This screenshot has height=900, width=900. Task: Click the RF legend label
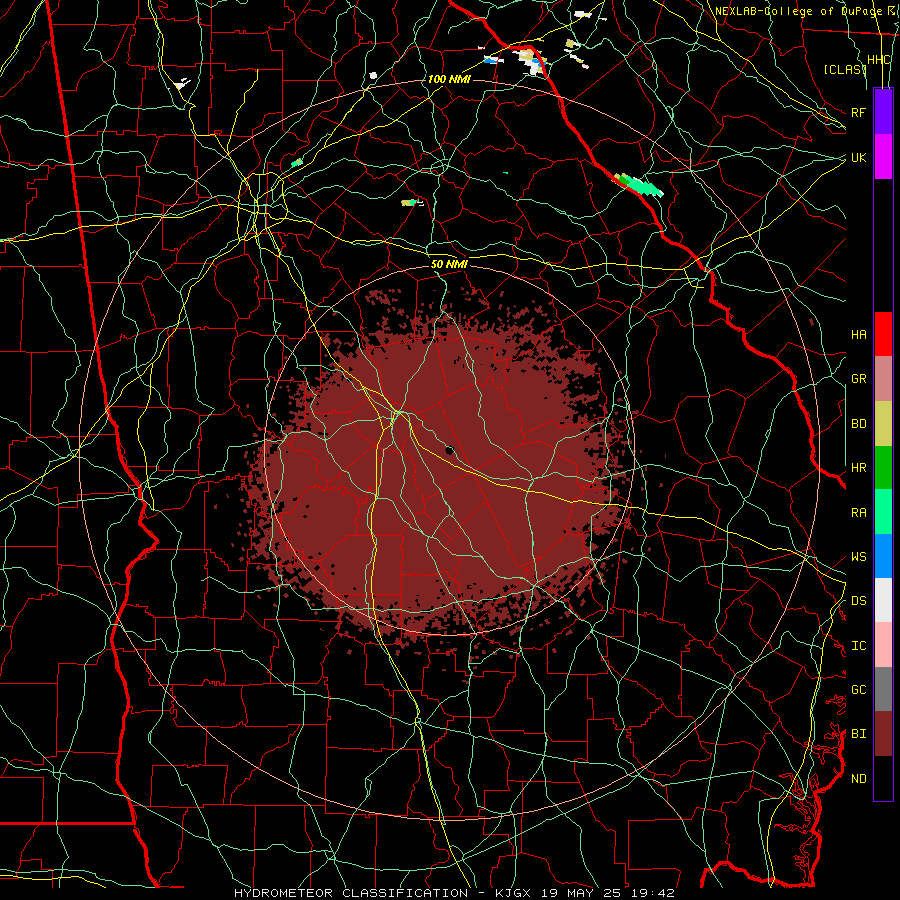859,112
